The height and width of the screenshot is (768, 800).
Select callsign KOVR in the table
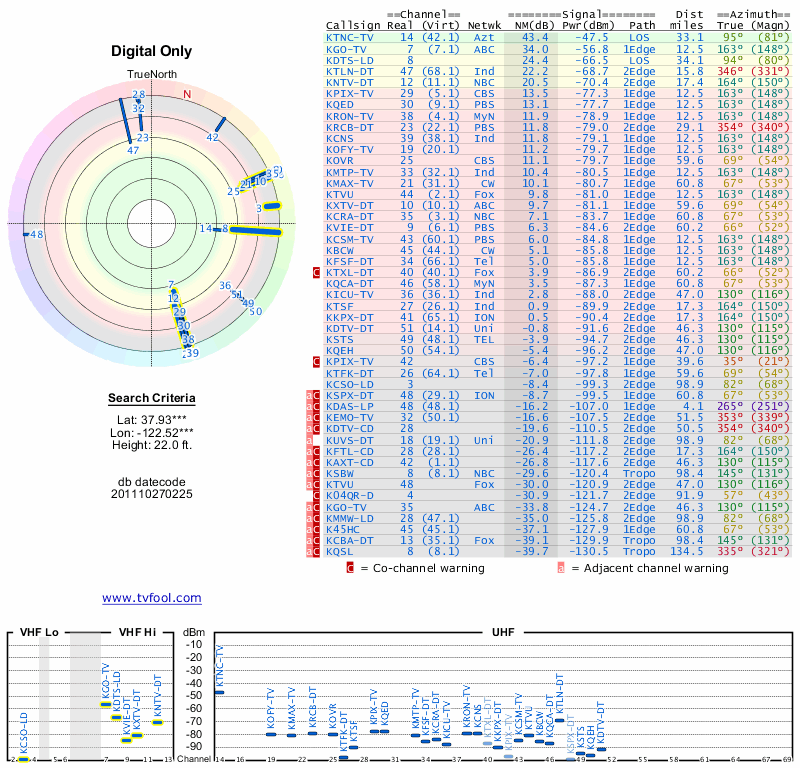coord(340,161)
